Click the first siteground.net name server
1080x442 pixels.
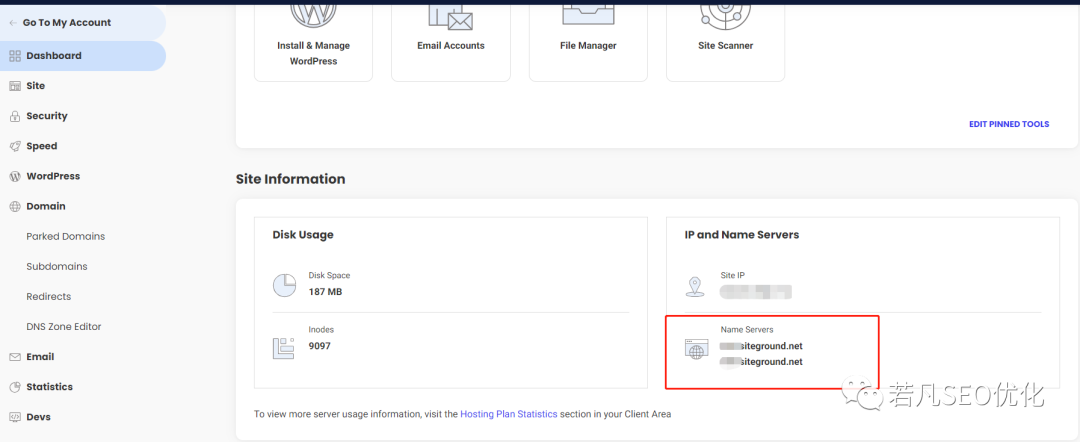coord(761,346)
